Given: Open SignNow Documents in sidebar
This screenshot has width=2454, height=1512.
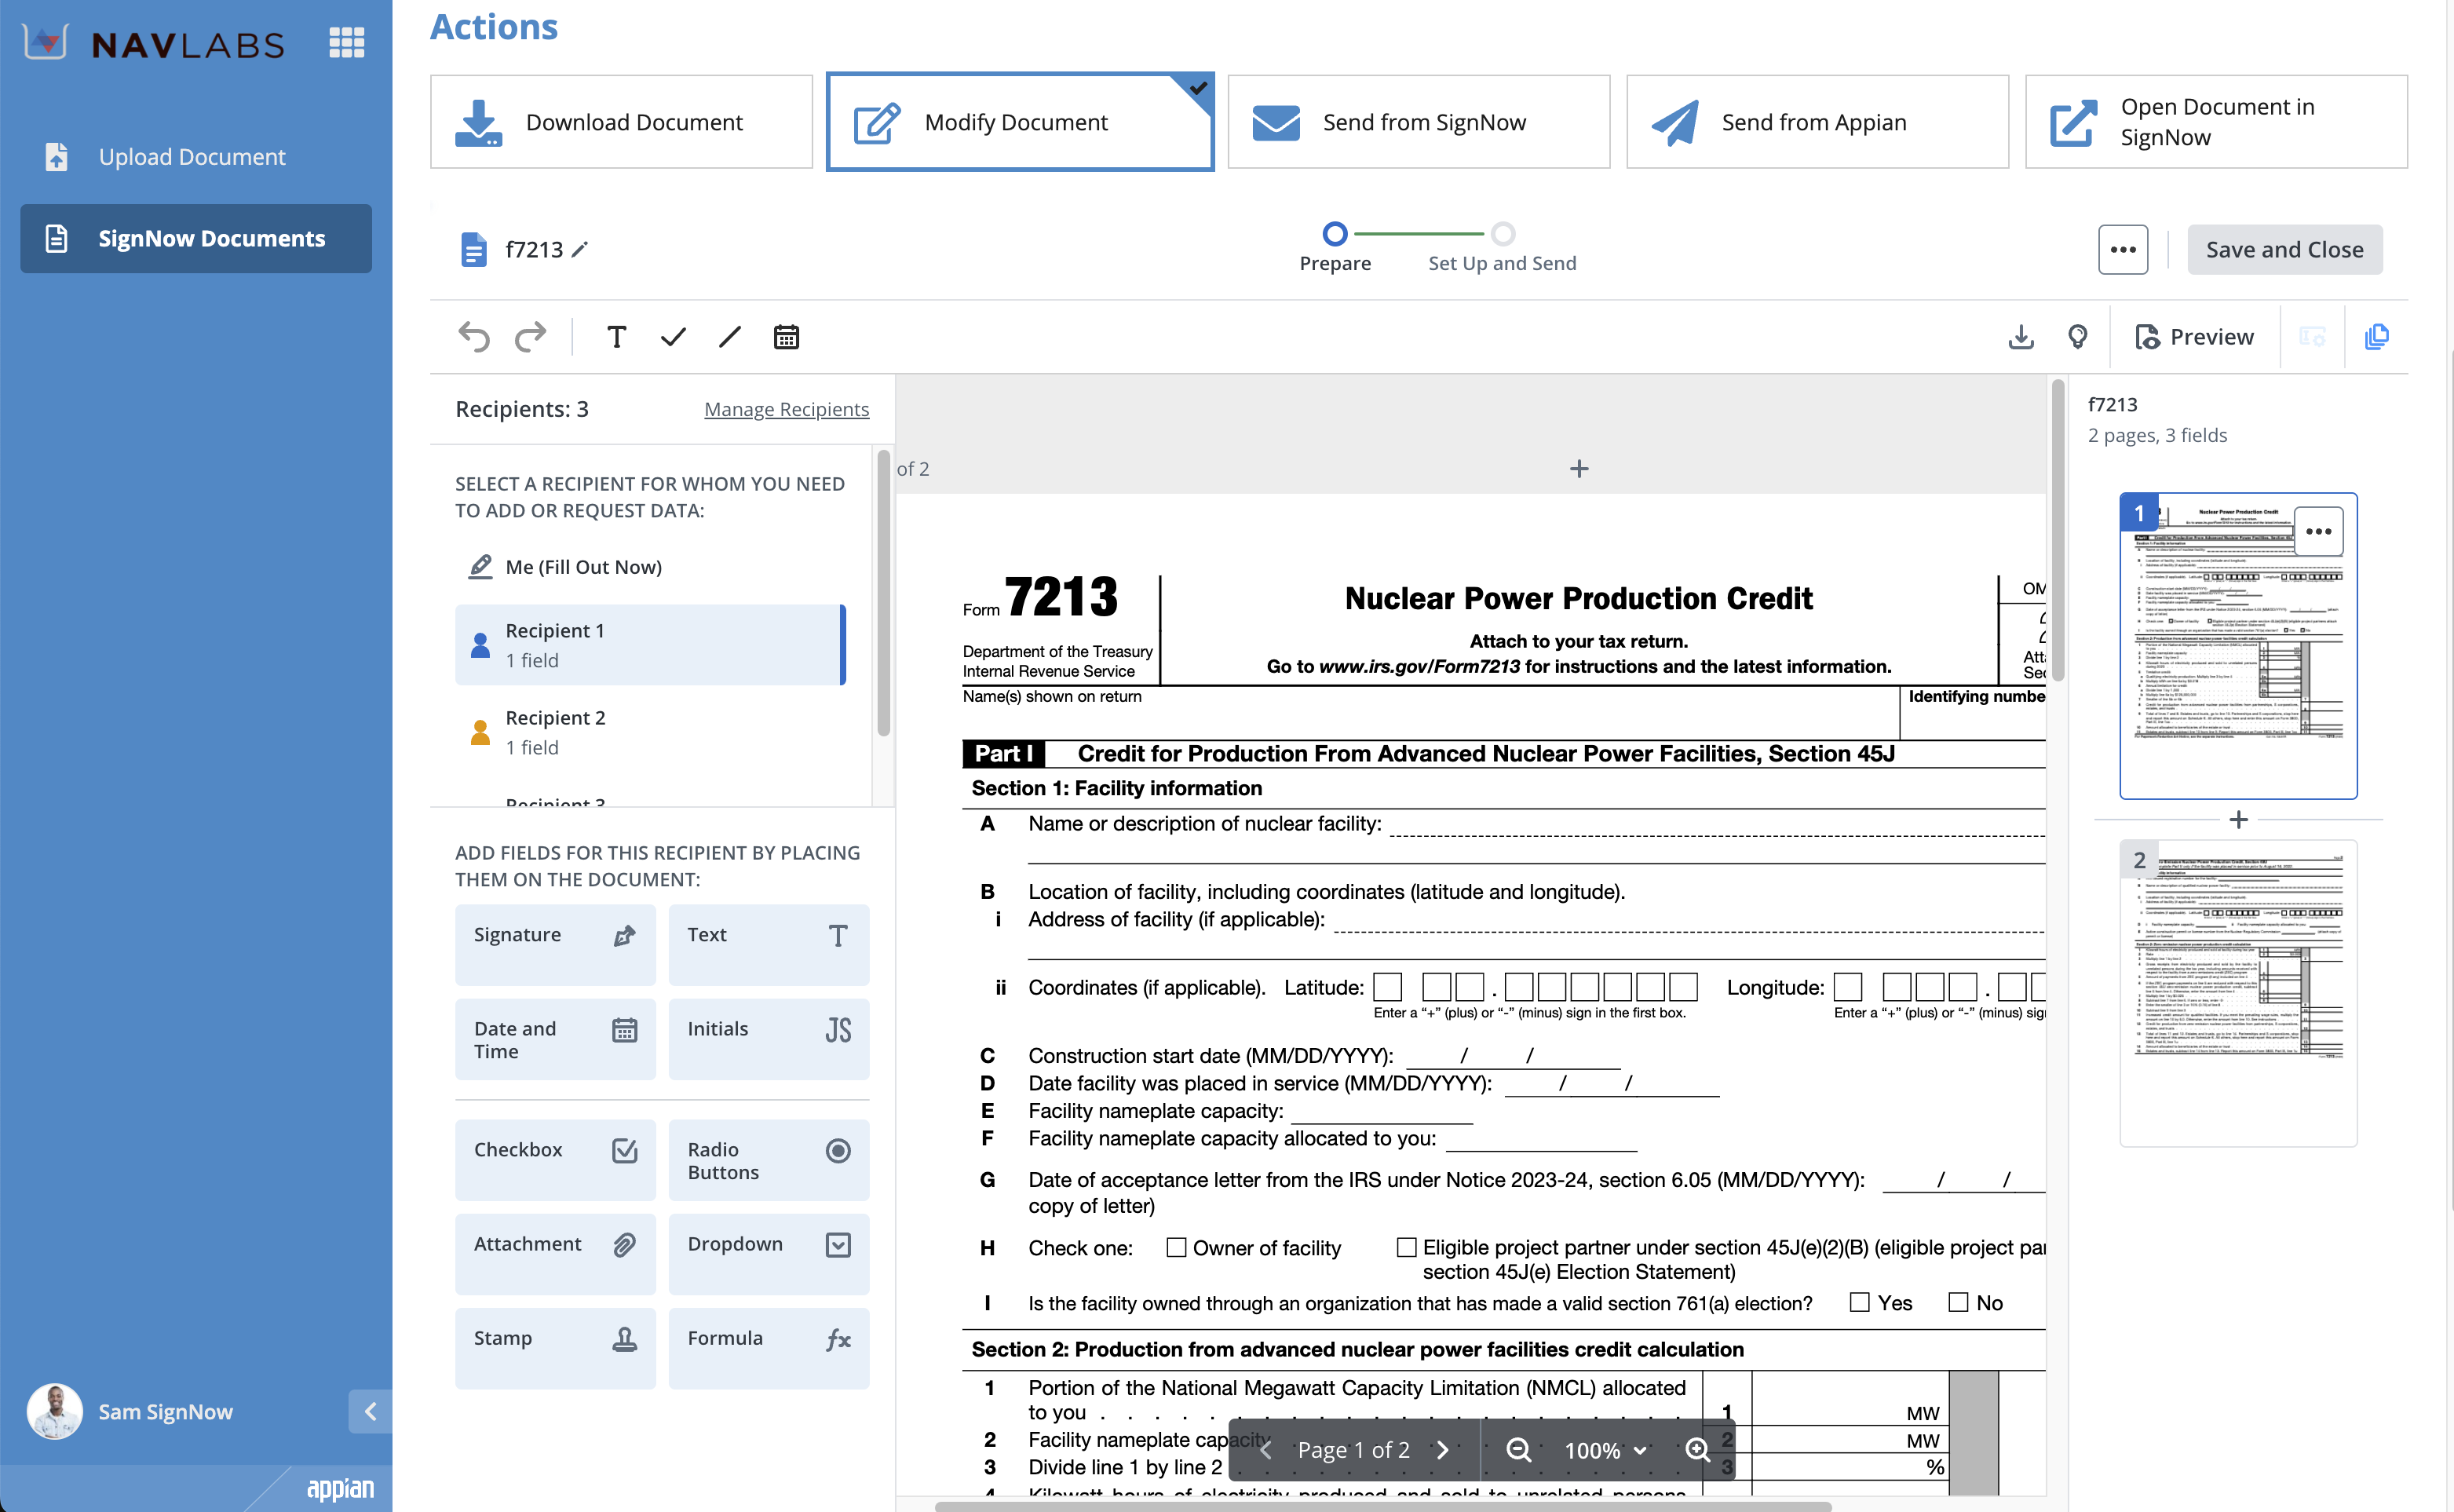Looking at the screenshot, I should click(x=196, y=238).
